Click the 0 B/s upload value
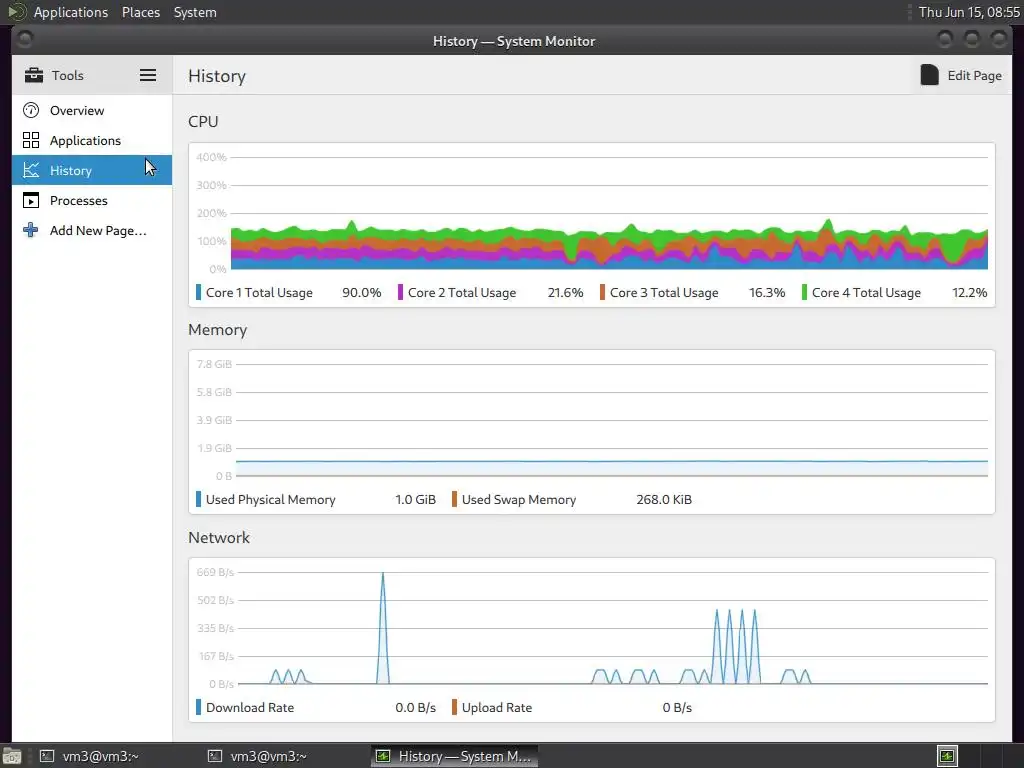Screen dimensions: 1024x768 click(x=677, y=707)
